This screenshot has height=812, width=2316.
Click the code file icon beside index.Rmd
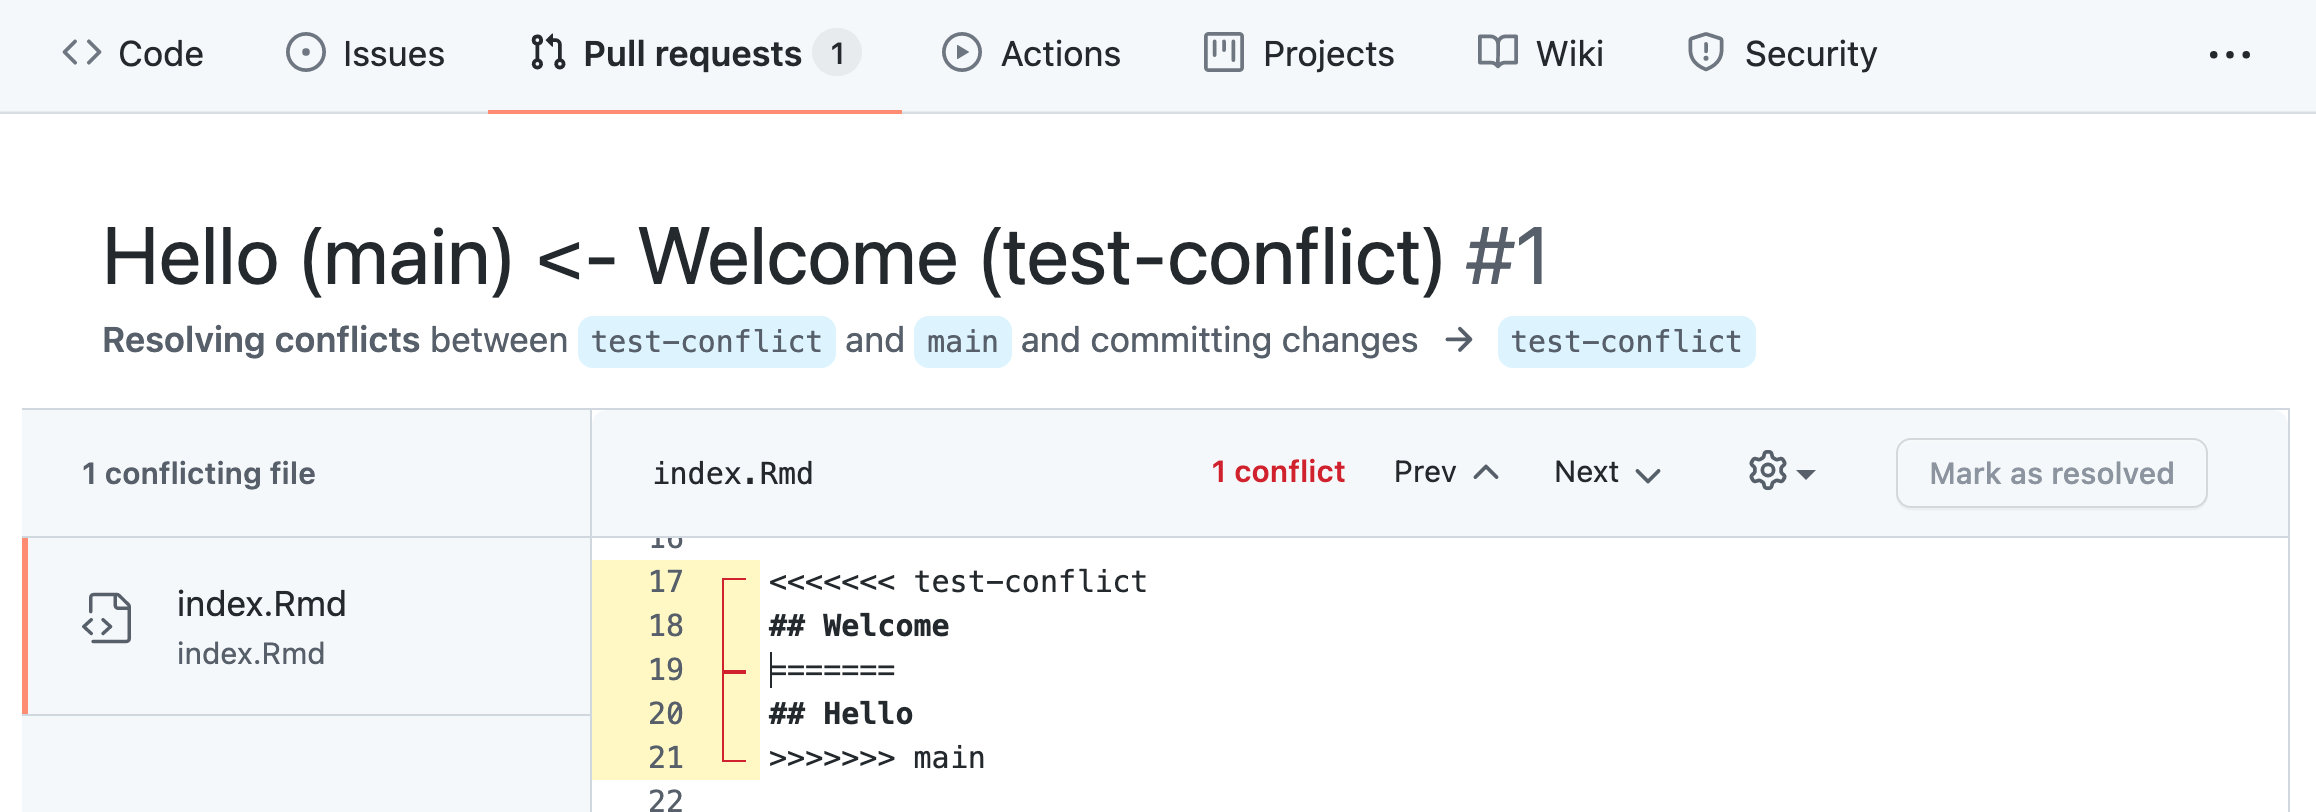(107, 618)
